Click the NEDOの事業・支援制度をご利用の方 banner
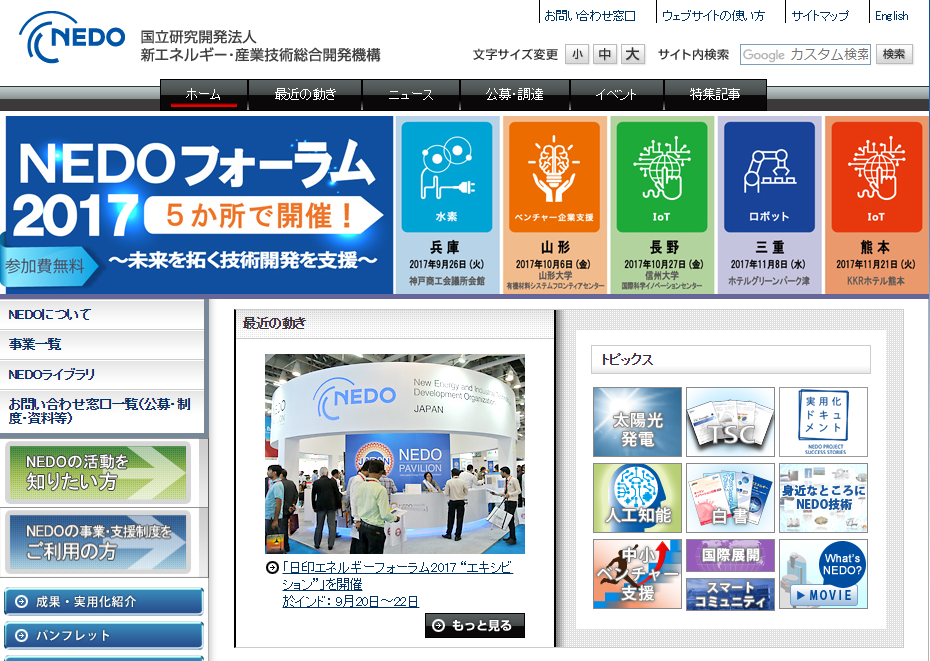This screenshot has width=930, height=661. click(98, 542)
